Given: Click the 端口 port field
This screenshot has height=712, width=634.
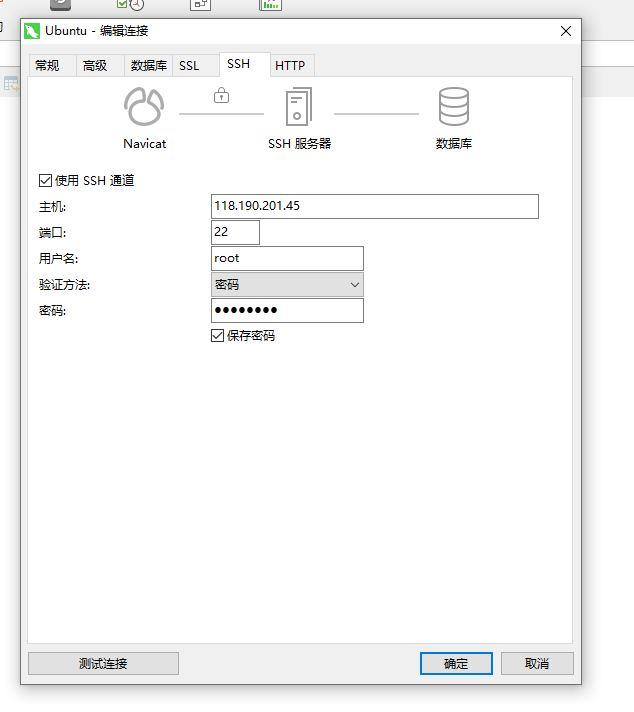Looking at the screenshot, I should 235,232.
